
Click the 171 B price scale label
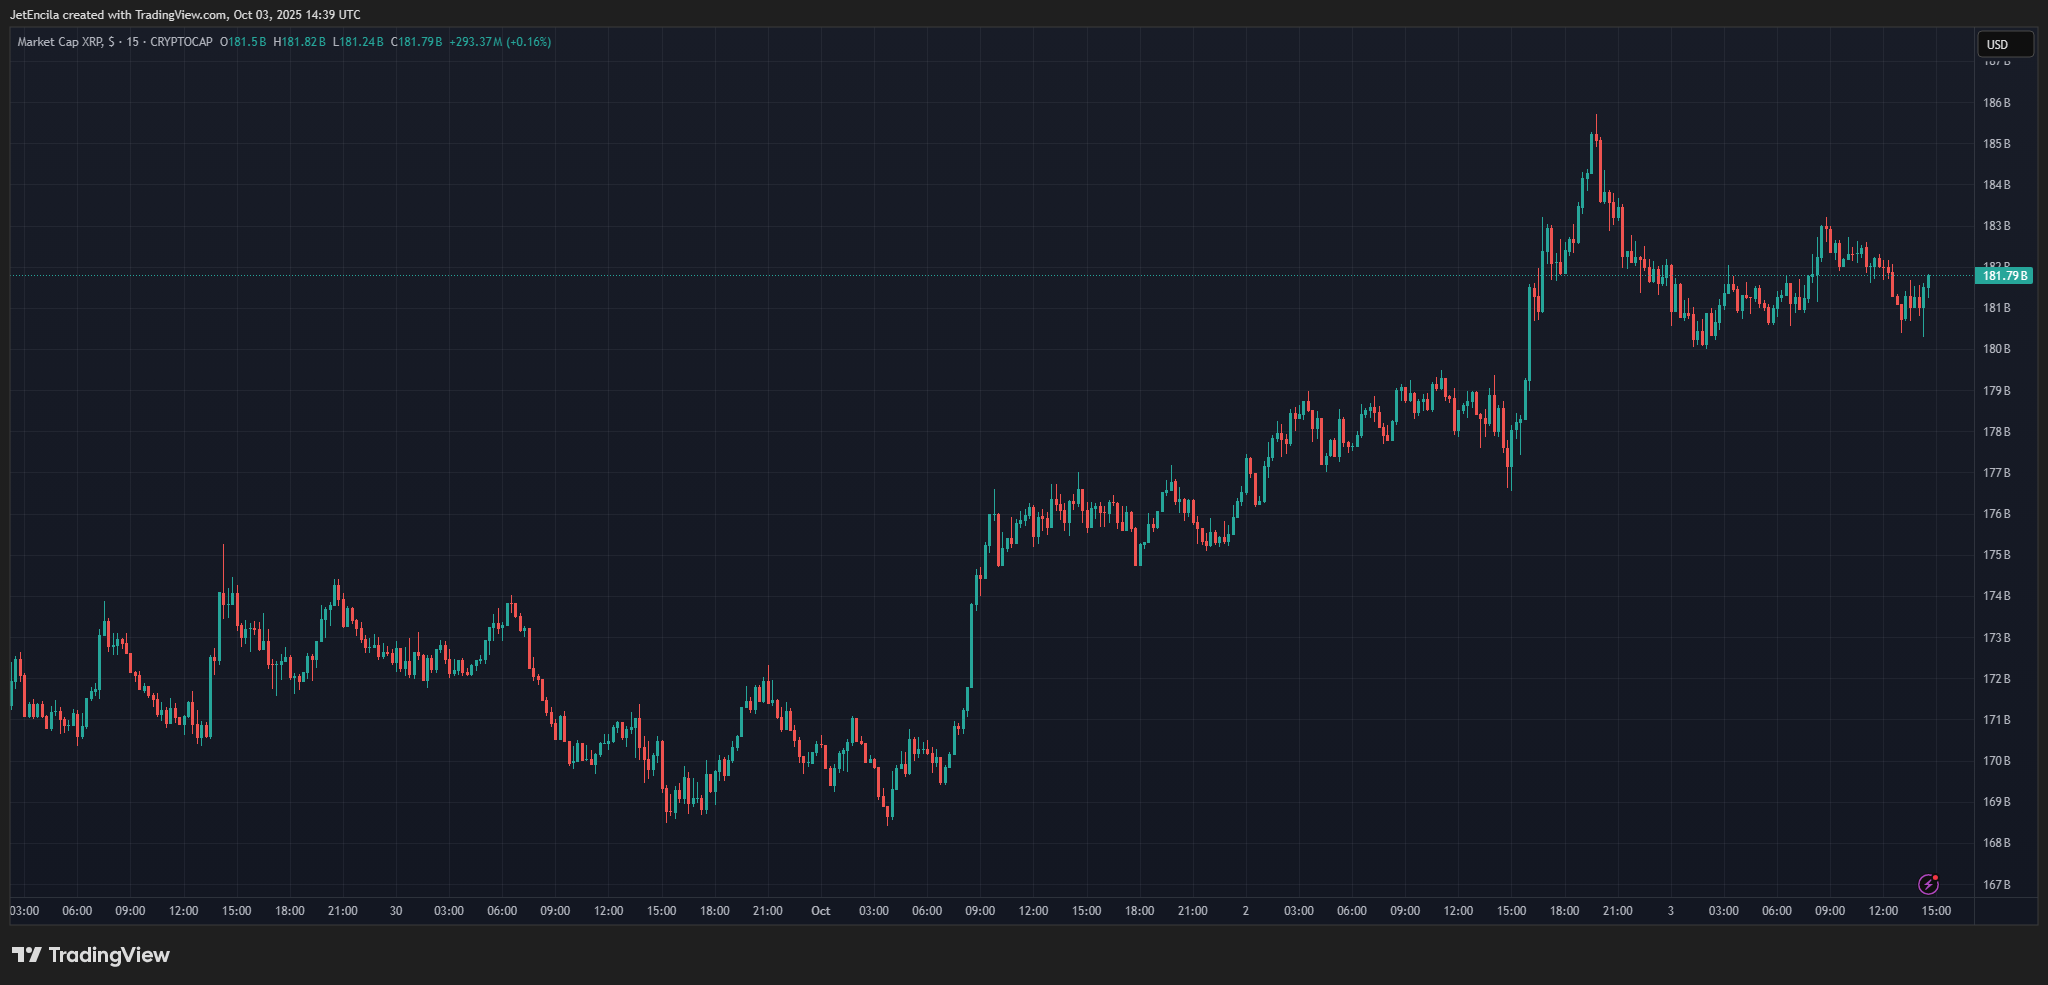(x=1996, y=720)
